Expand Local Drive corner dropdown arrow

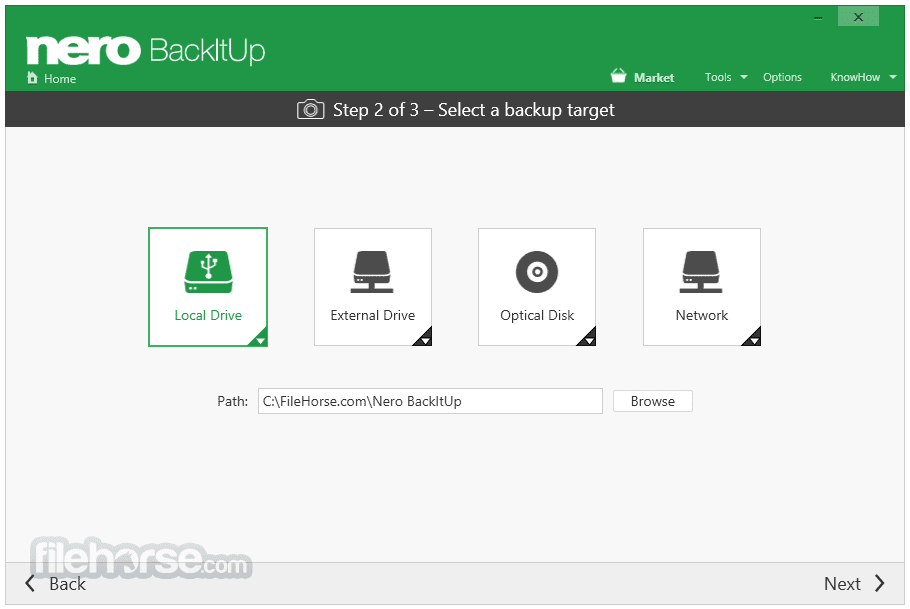pyautogui.click(x=260, y=340)
